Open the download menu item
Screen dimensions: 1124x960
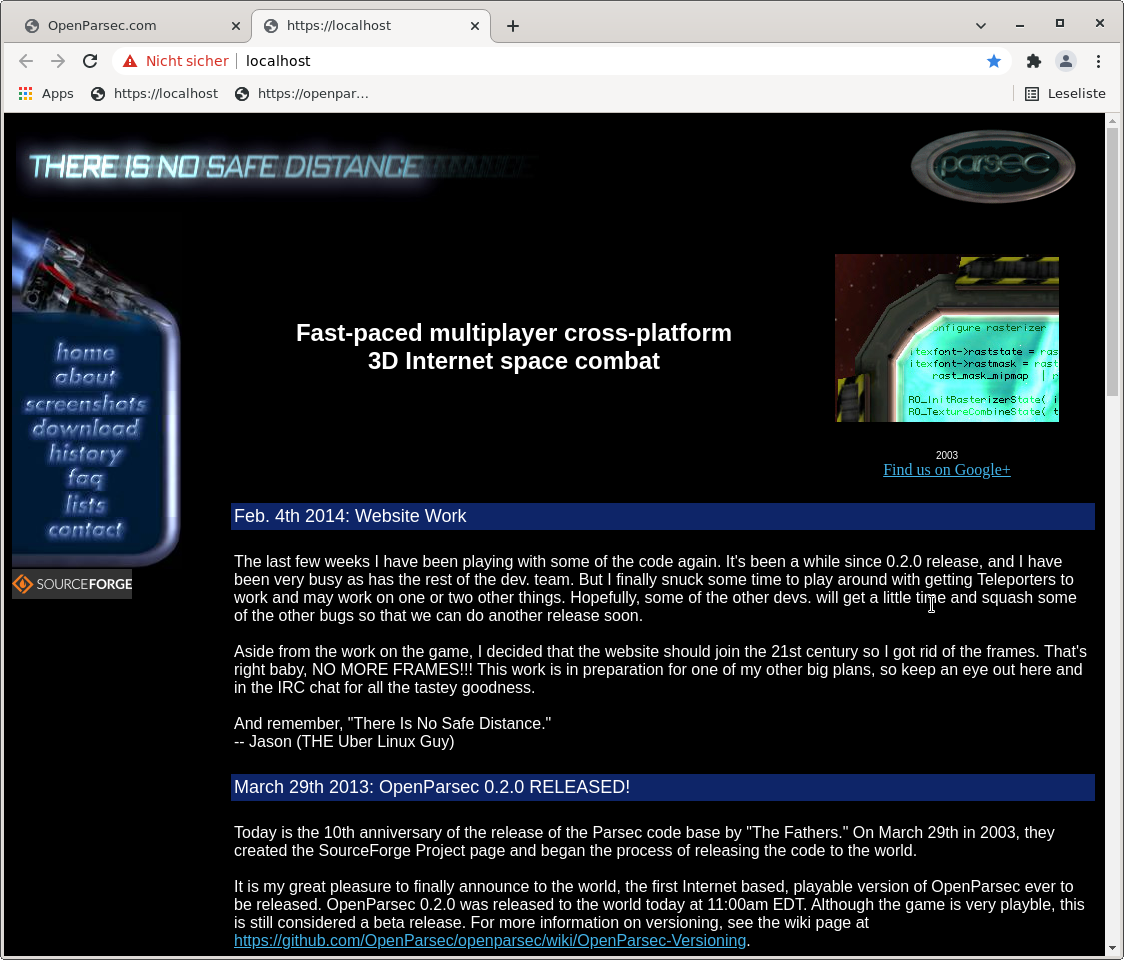(85, 428)
